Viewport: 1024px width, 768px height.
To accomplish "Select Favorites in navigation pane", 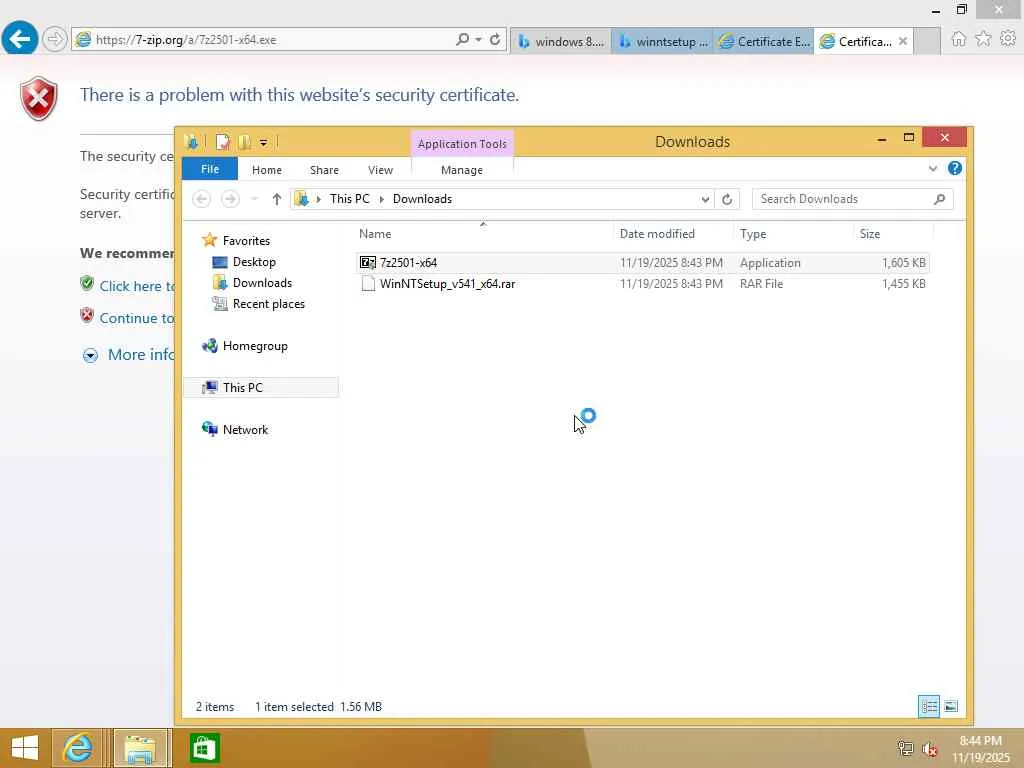I will [246, 241].
